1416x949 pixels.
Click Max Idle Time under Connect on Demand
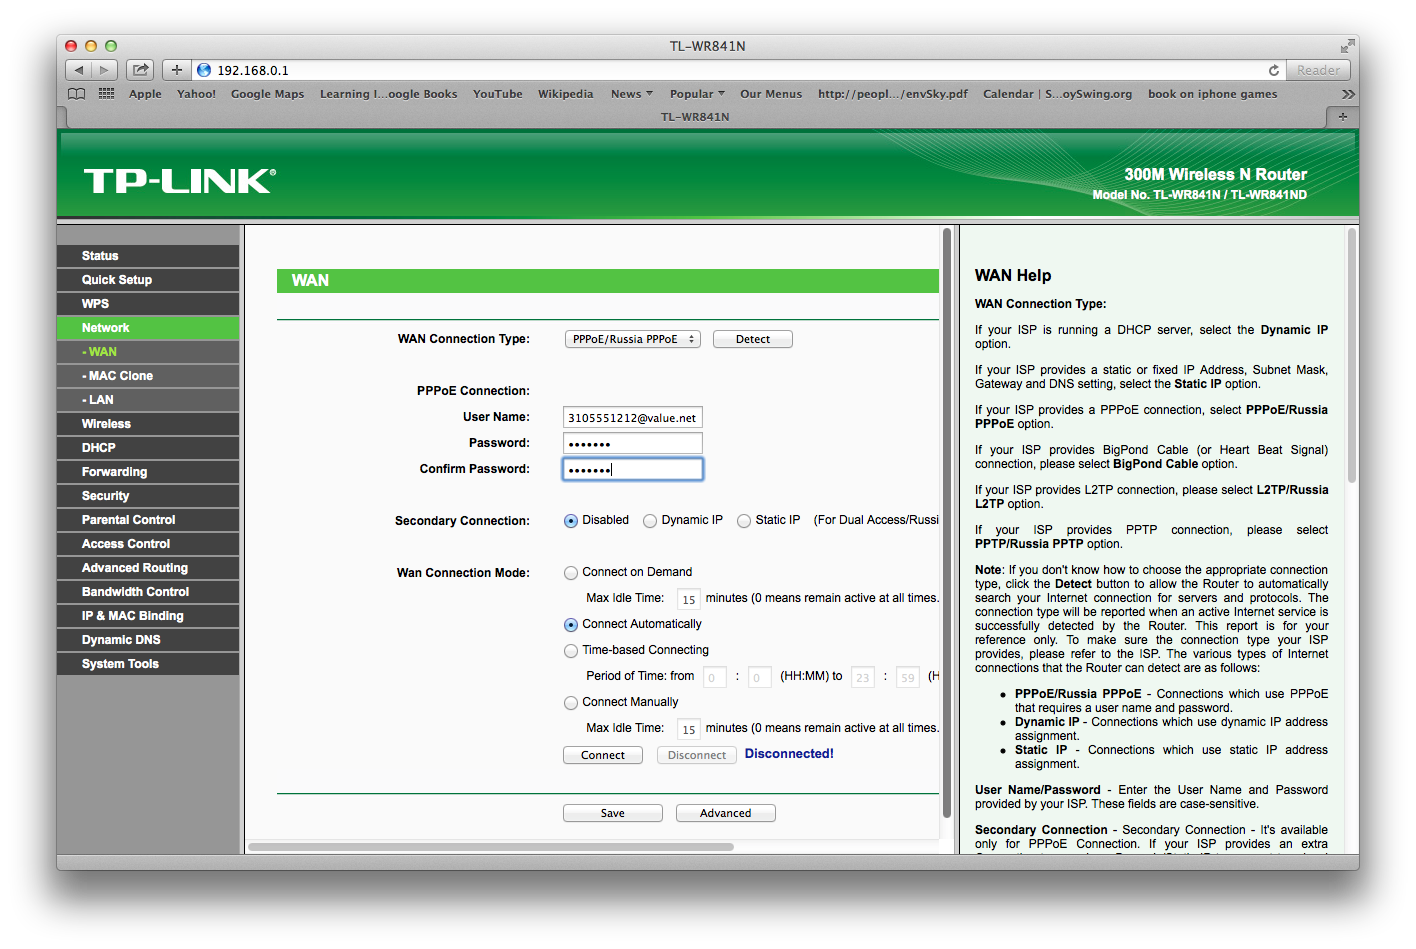pyautogui.click(x=688, y=599)
